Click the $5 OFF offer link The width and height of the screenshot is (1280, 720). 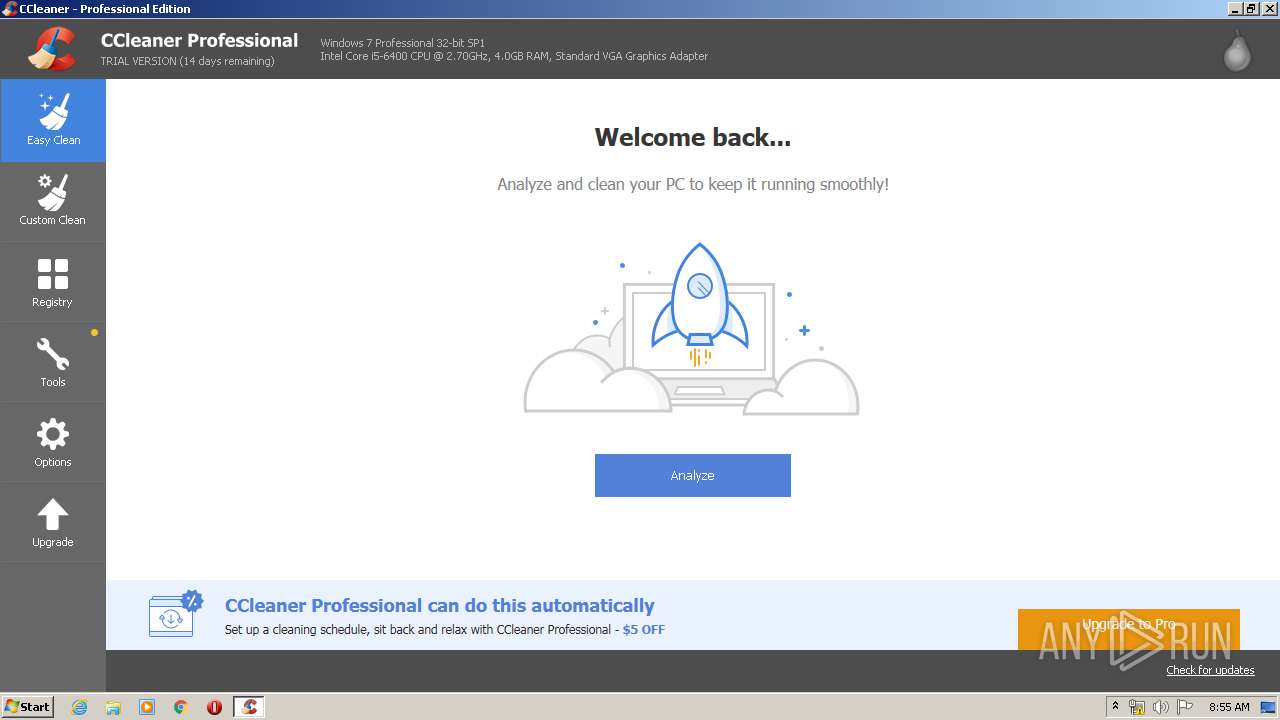coord(644,630)
